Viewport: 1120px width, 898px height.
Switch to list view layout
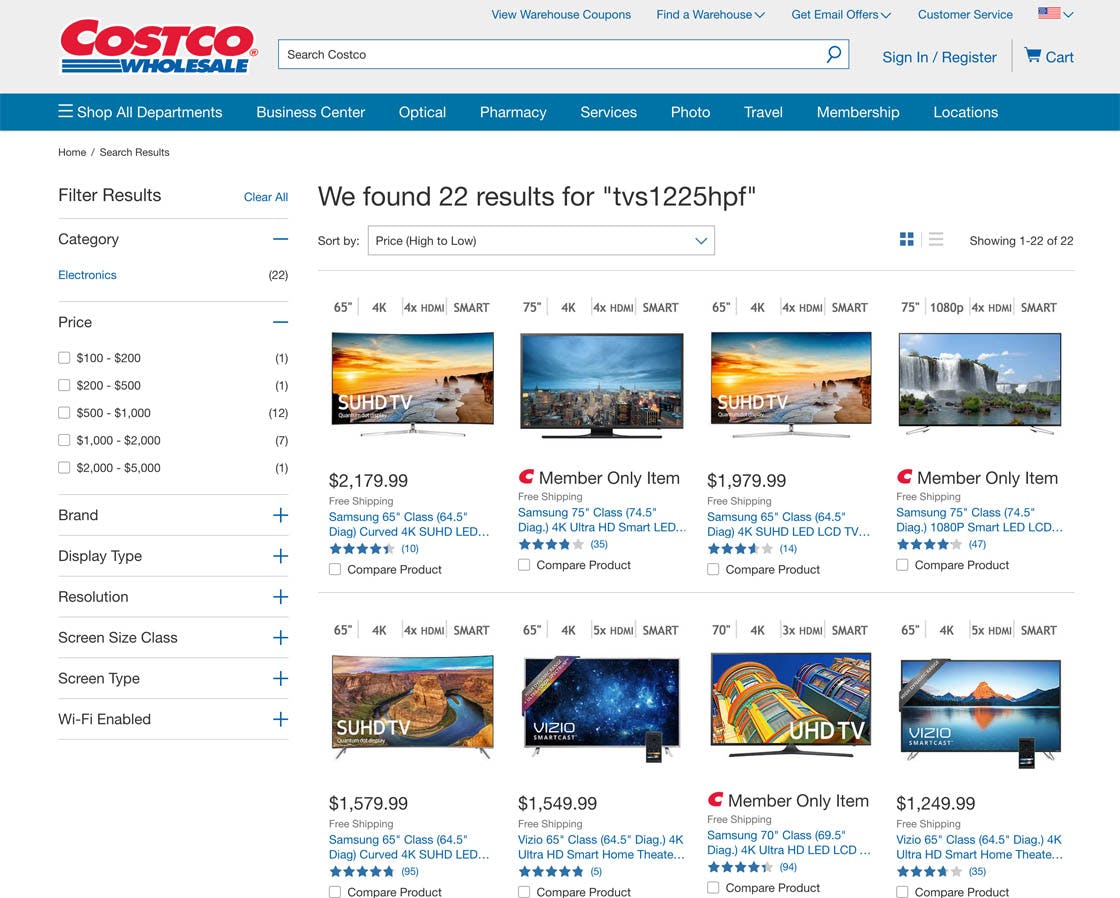936,239
